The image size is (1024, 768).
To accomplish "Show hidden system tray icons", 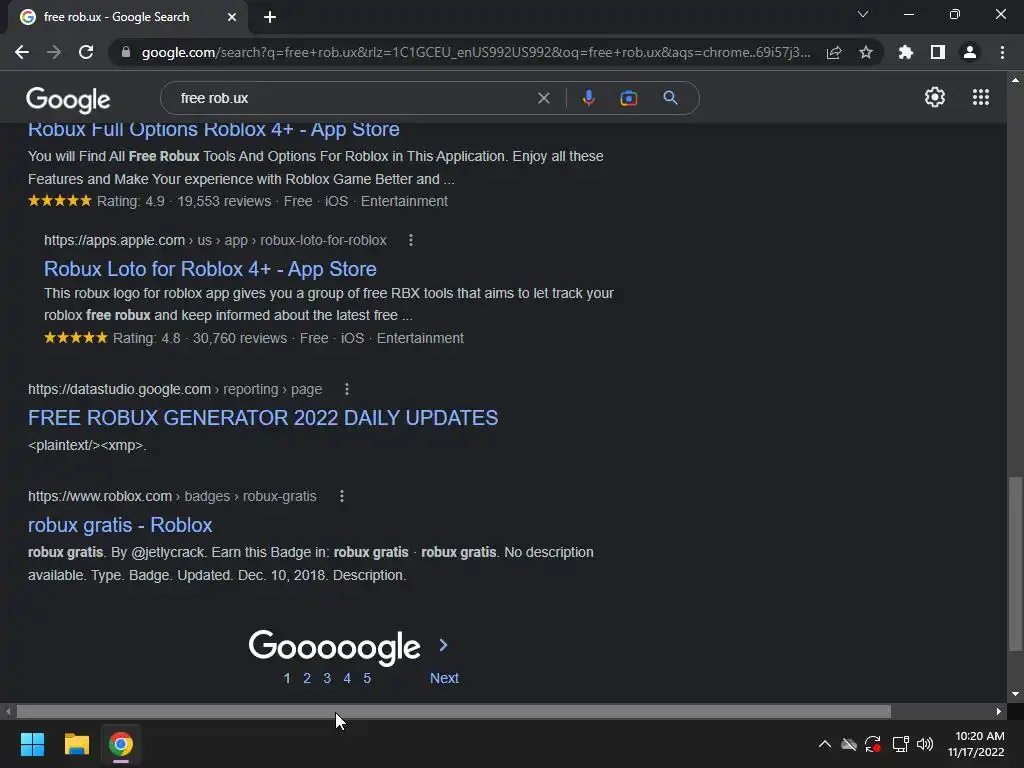I will point(825,744).
